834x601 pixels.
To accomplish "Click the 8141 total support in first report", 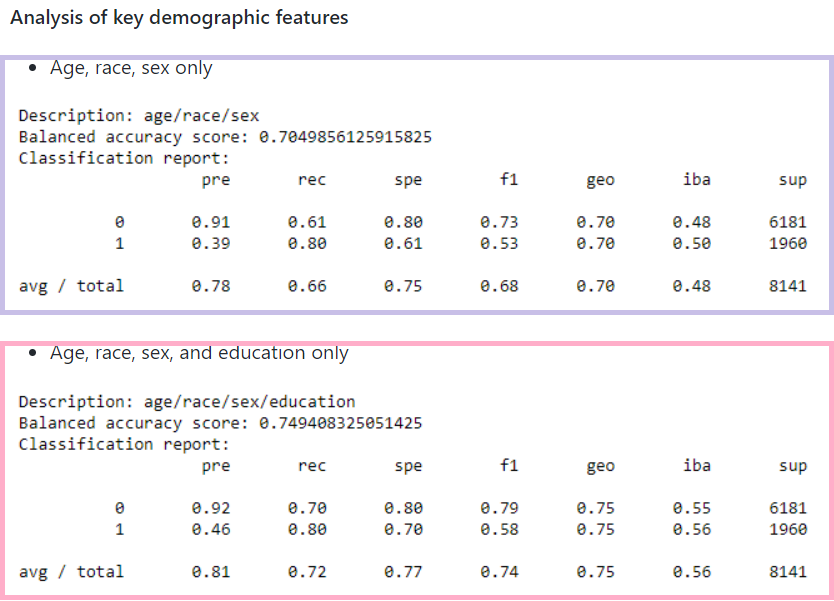I will point(787,286).
